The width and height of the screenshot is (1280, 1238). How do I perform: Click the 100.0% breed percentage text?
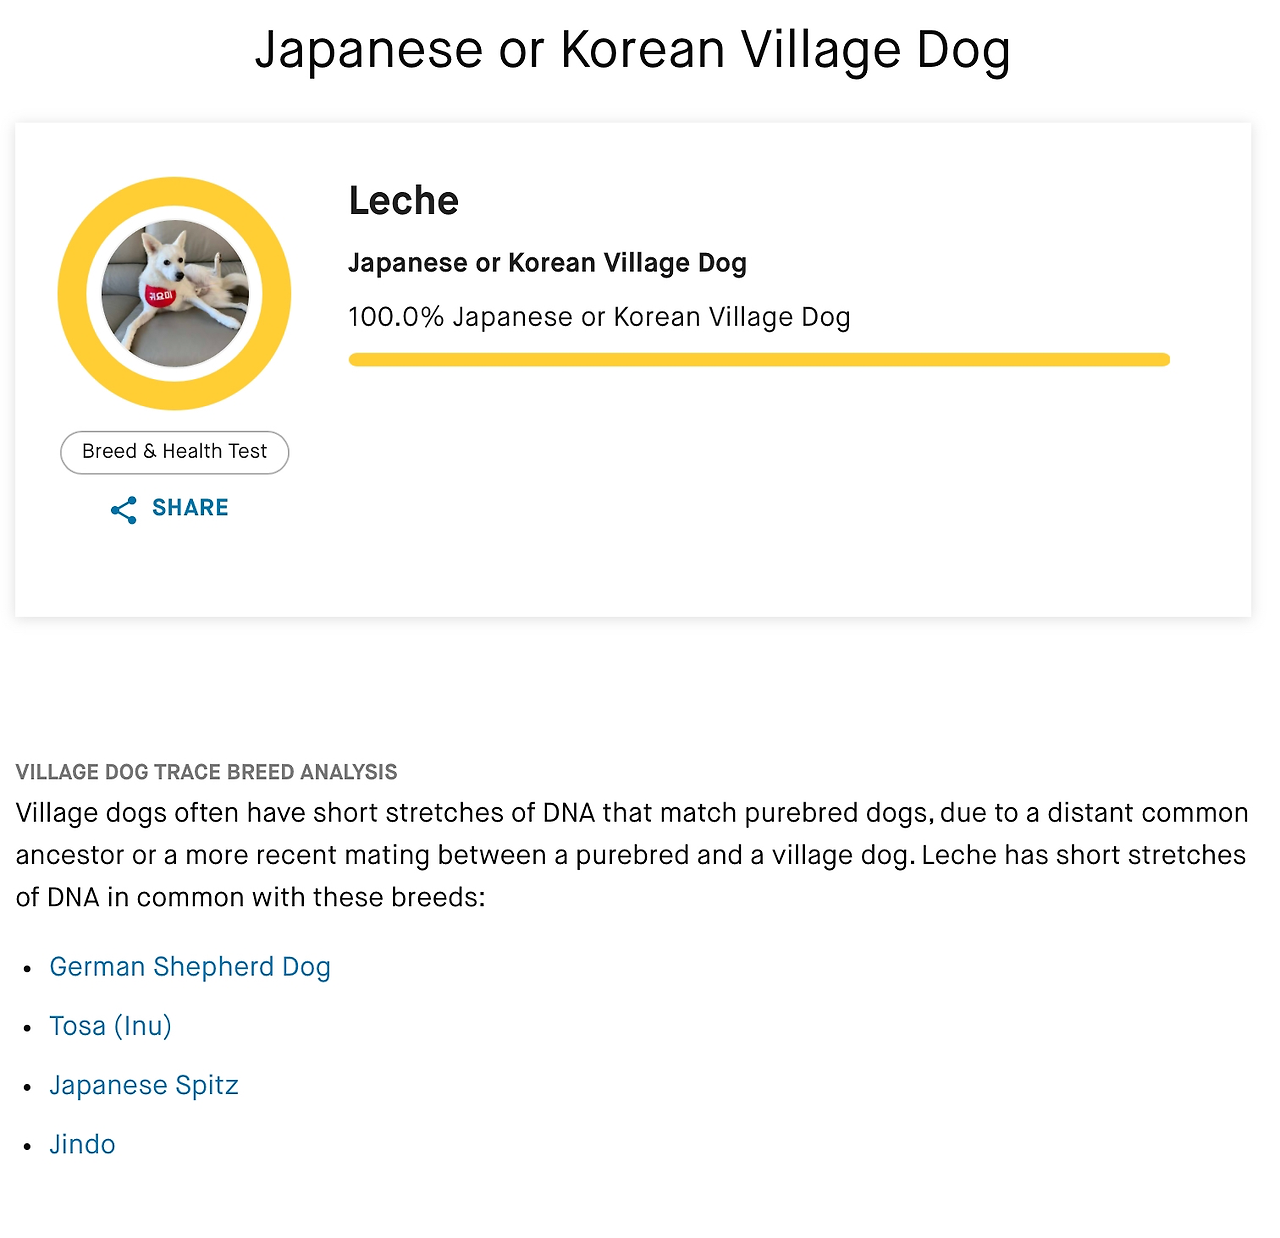pyautogui.click(x=599, y=317)
